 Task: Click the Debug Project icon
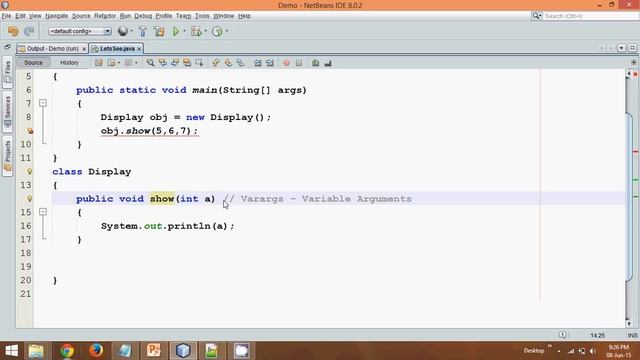[196, 31]
